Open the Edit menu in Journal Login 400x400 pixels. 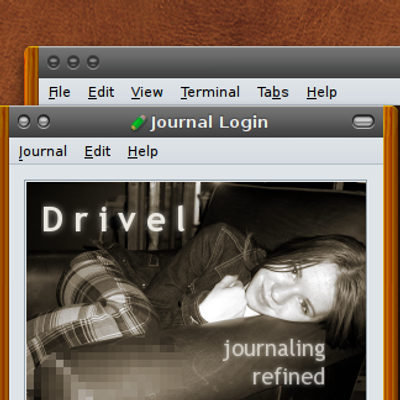click(x=97, y=152)
